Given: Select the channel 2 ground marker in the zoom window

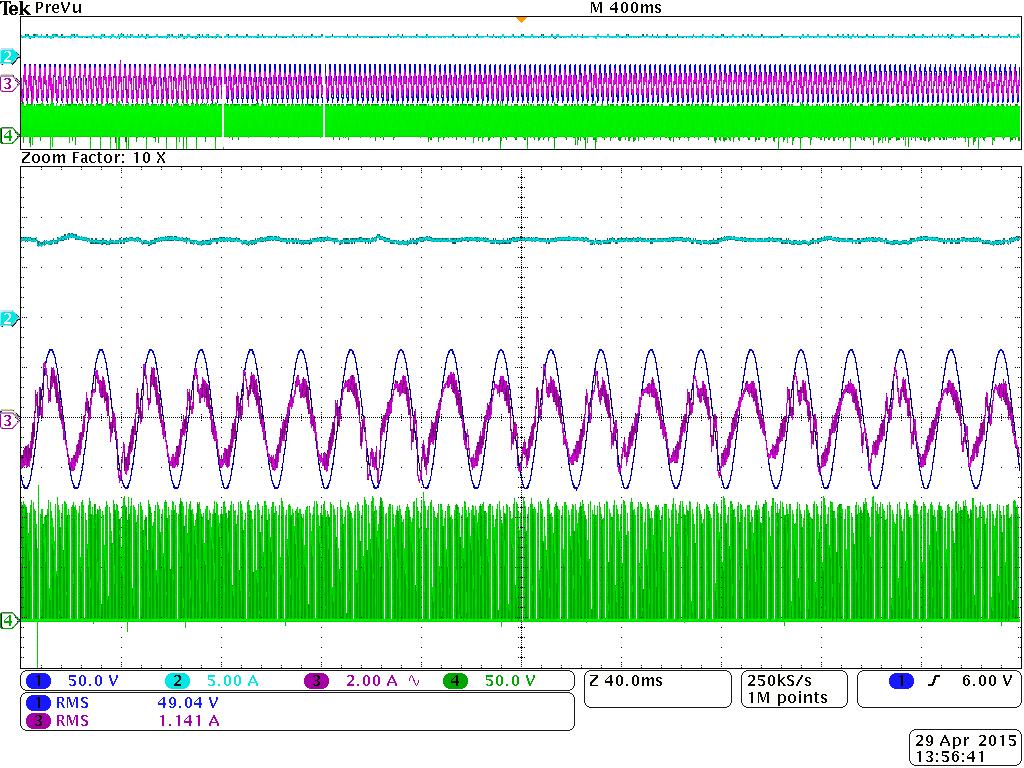Looking at the screenshot, I should click(x=8, y=318).
